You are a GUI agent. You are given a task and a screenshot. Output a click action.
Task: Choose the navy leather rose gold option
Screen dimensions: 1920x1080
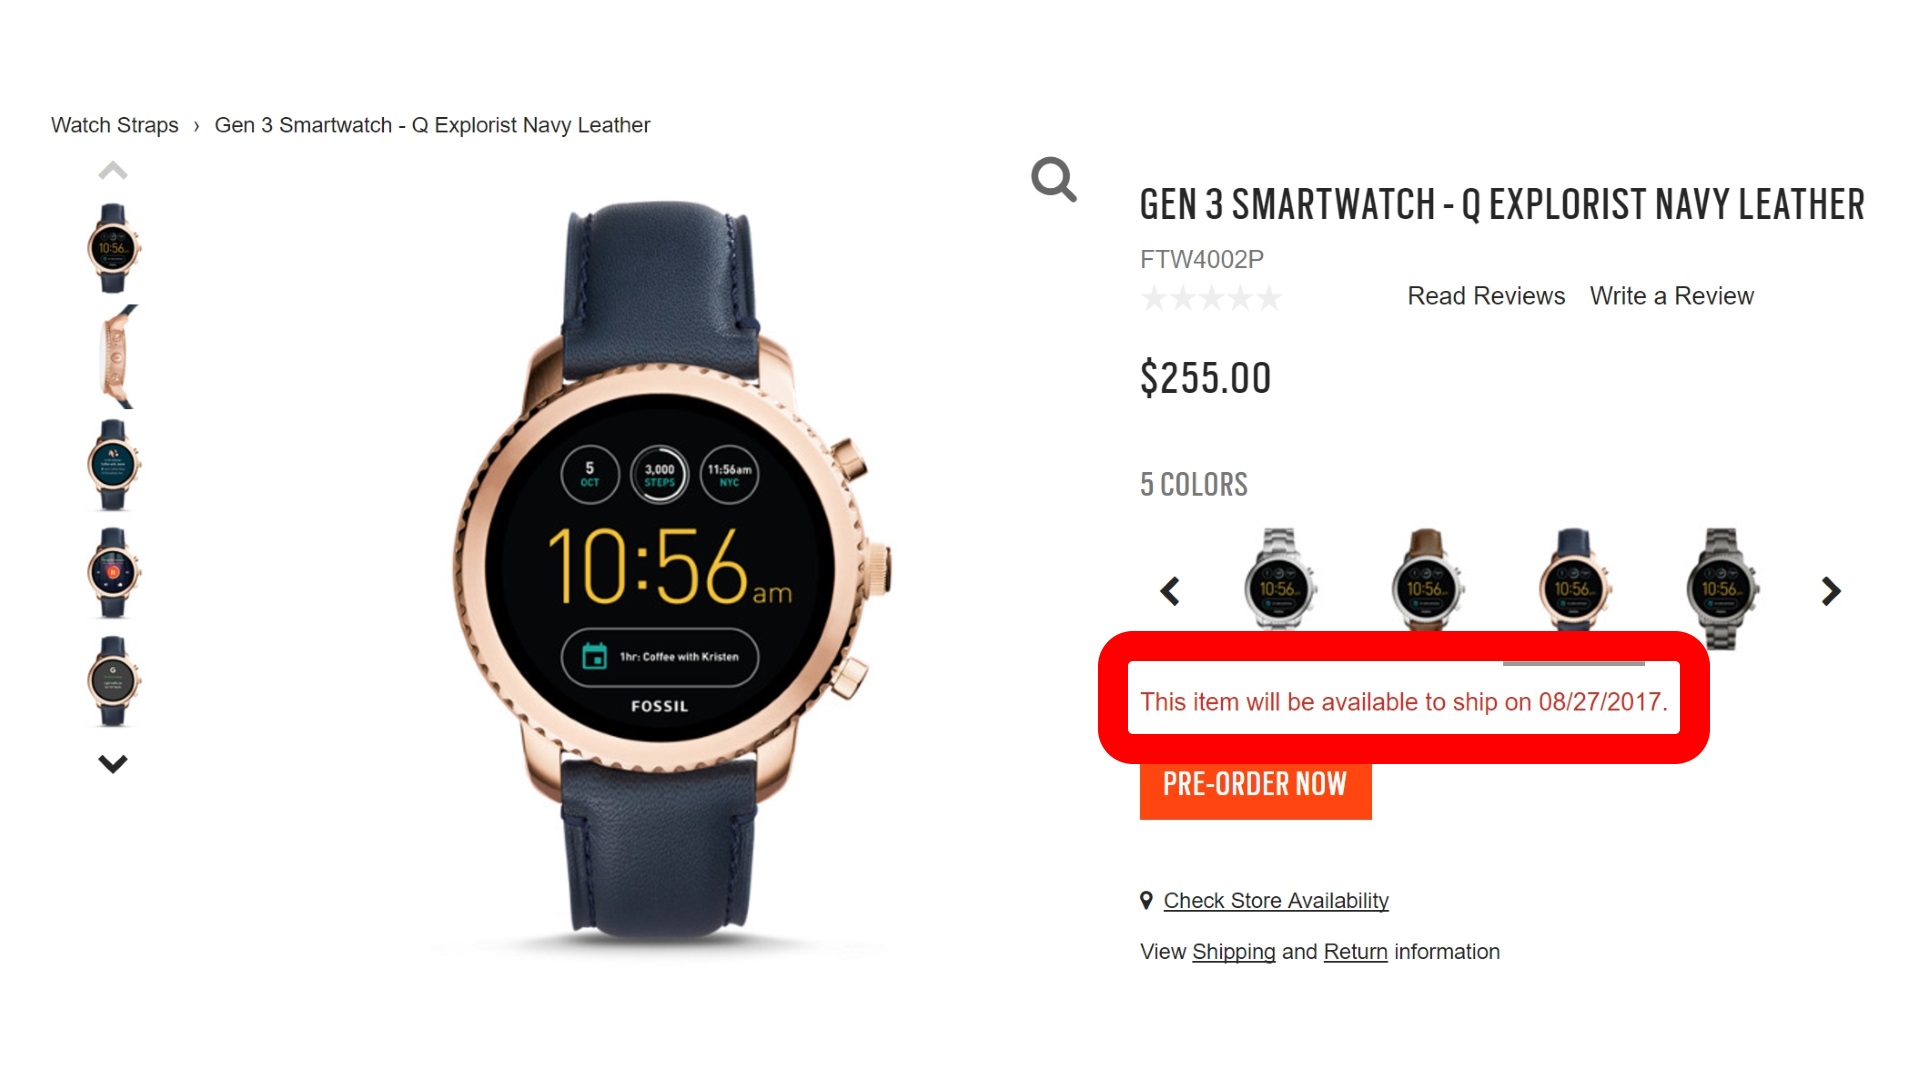coord(1574,579)
